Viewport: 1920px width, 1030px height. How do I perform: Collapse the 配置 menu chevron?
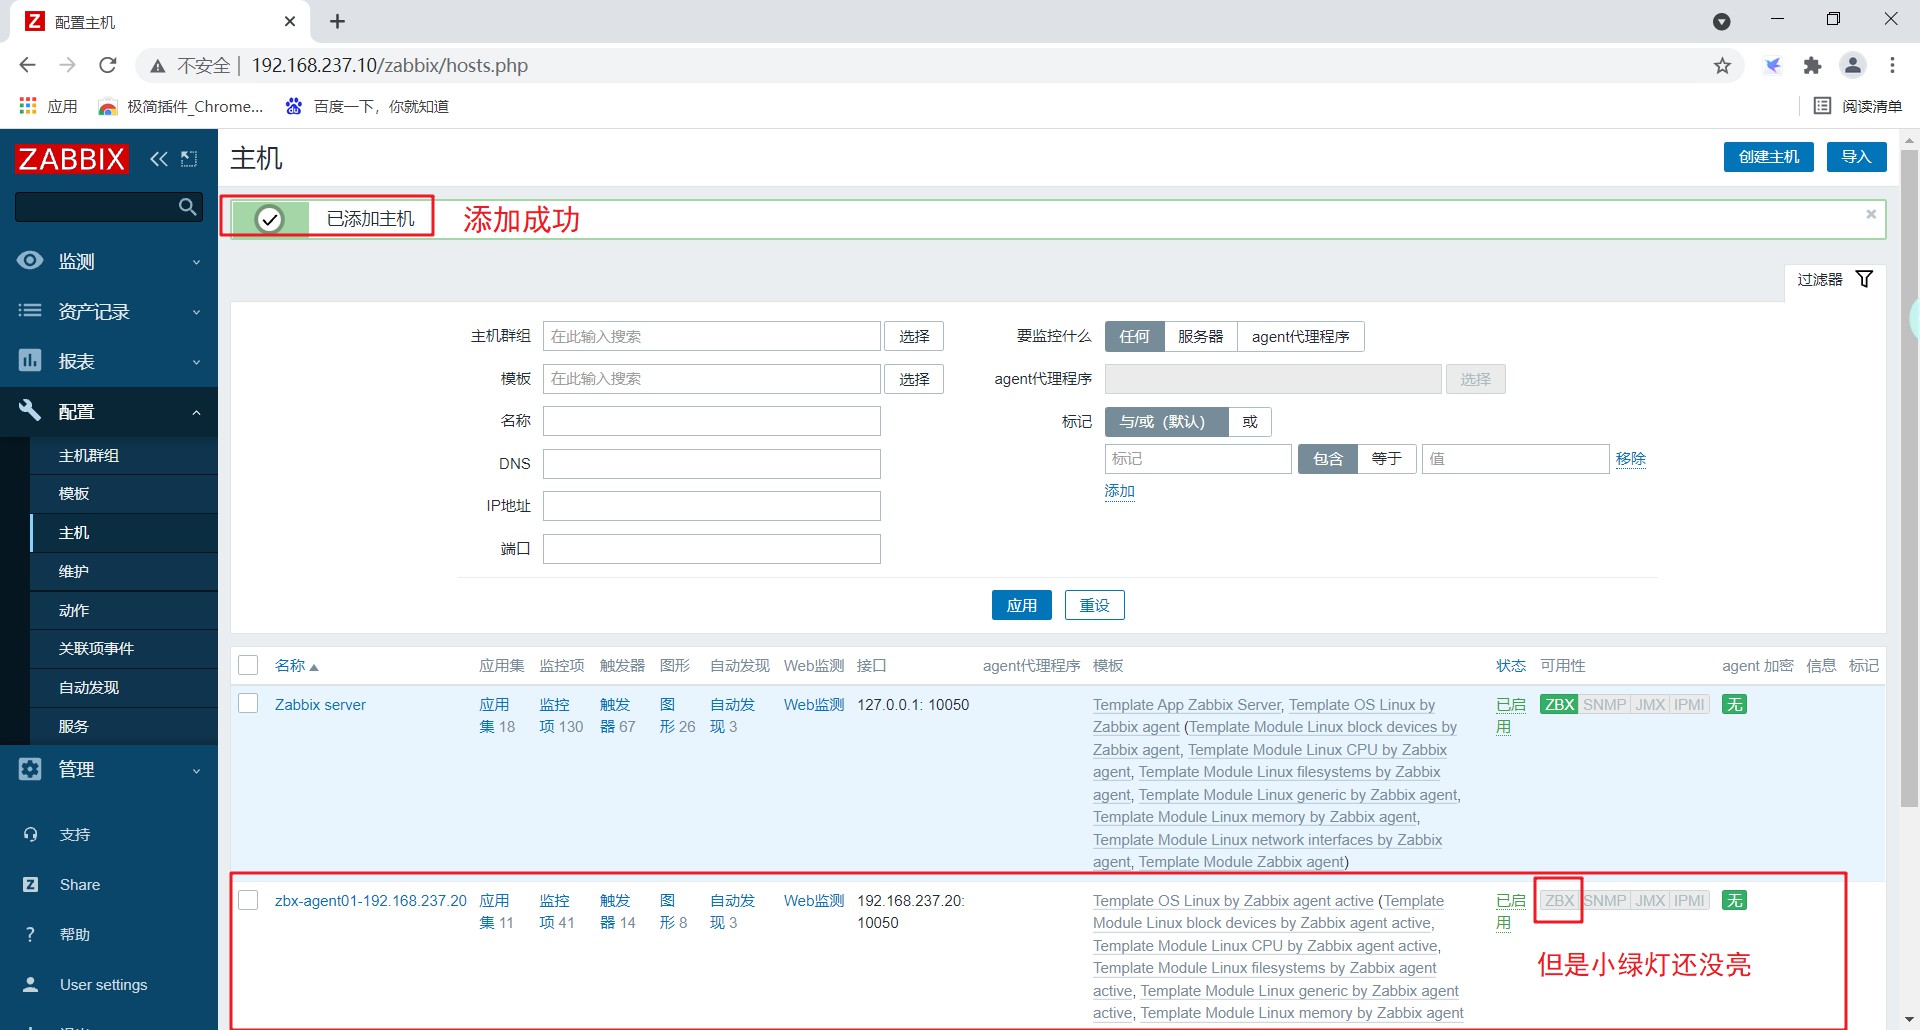(196, 412)
